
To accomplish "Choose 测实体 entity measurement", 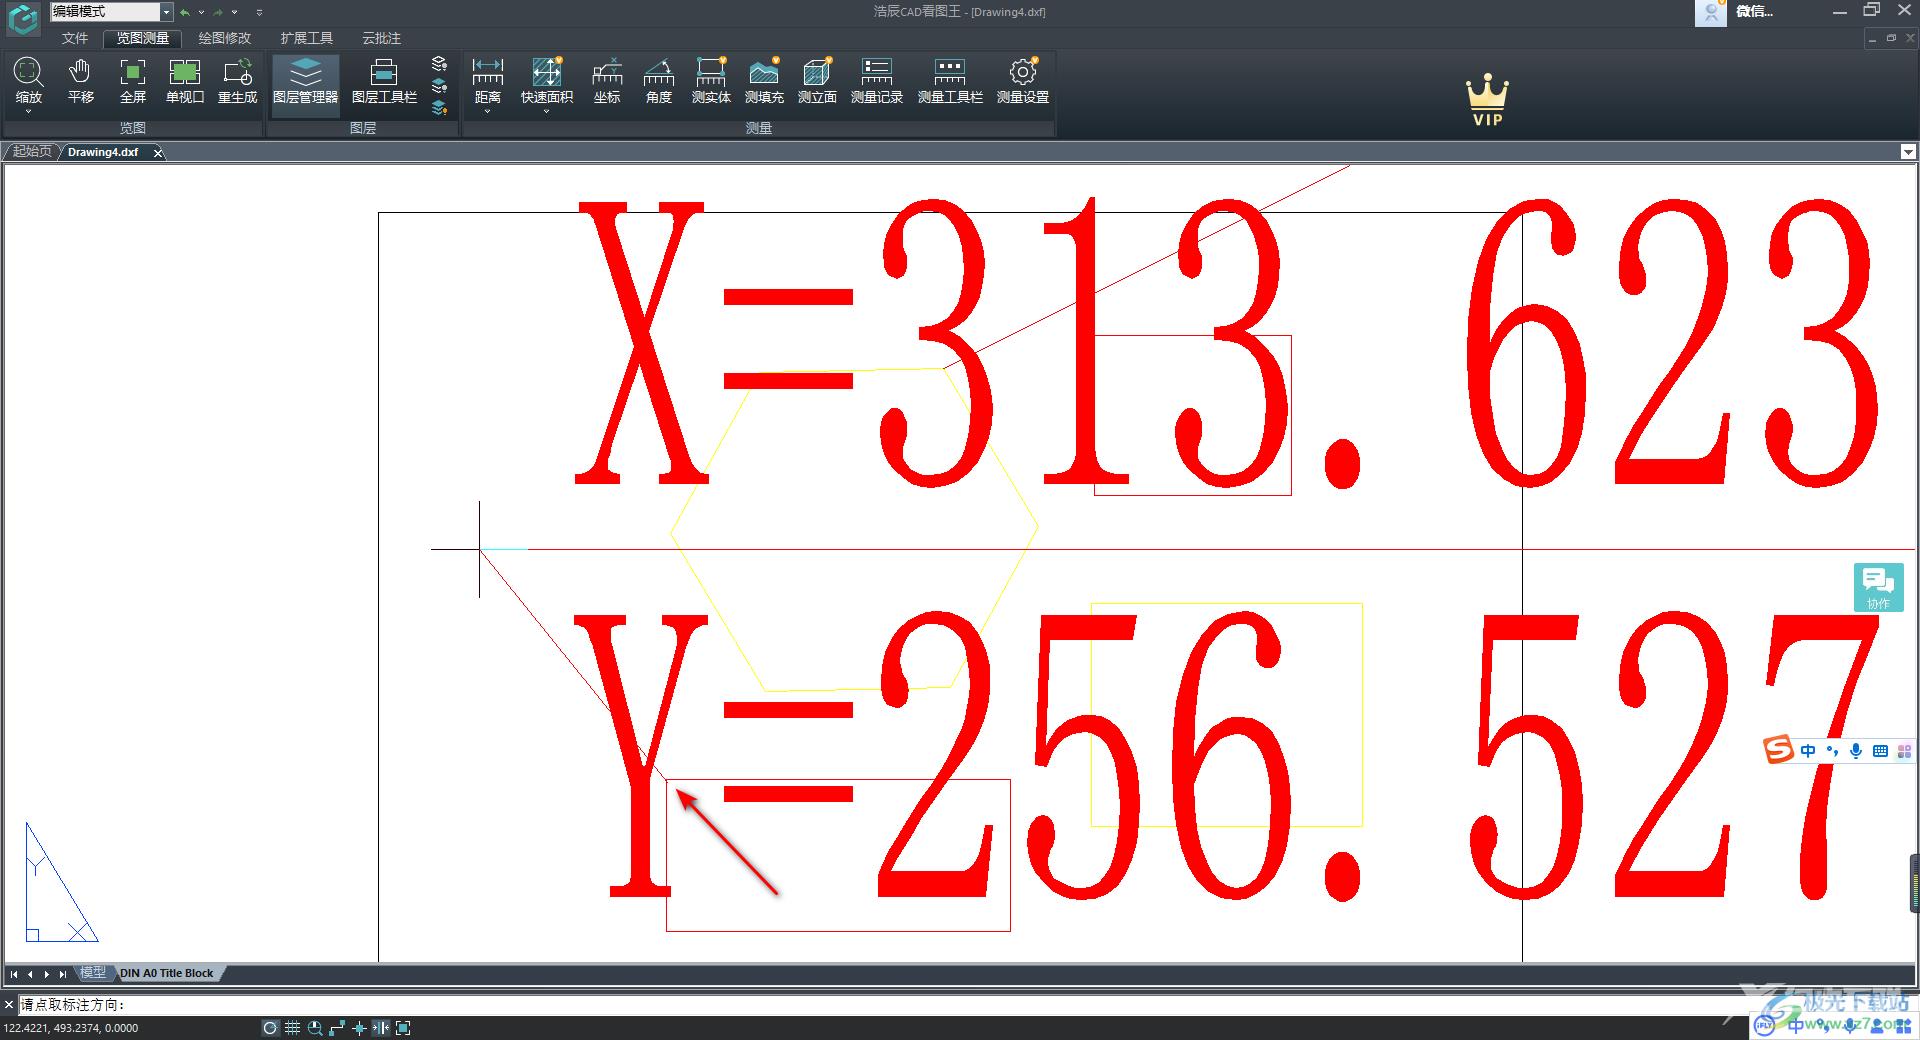I will (x=711, y=80).
